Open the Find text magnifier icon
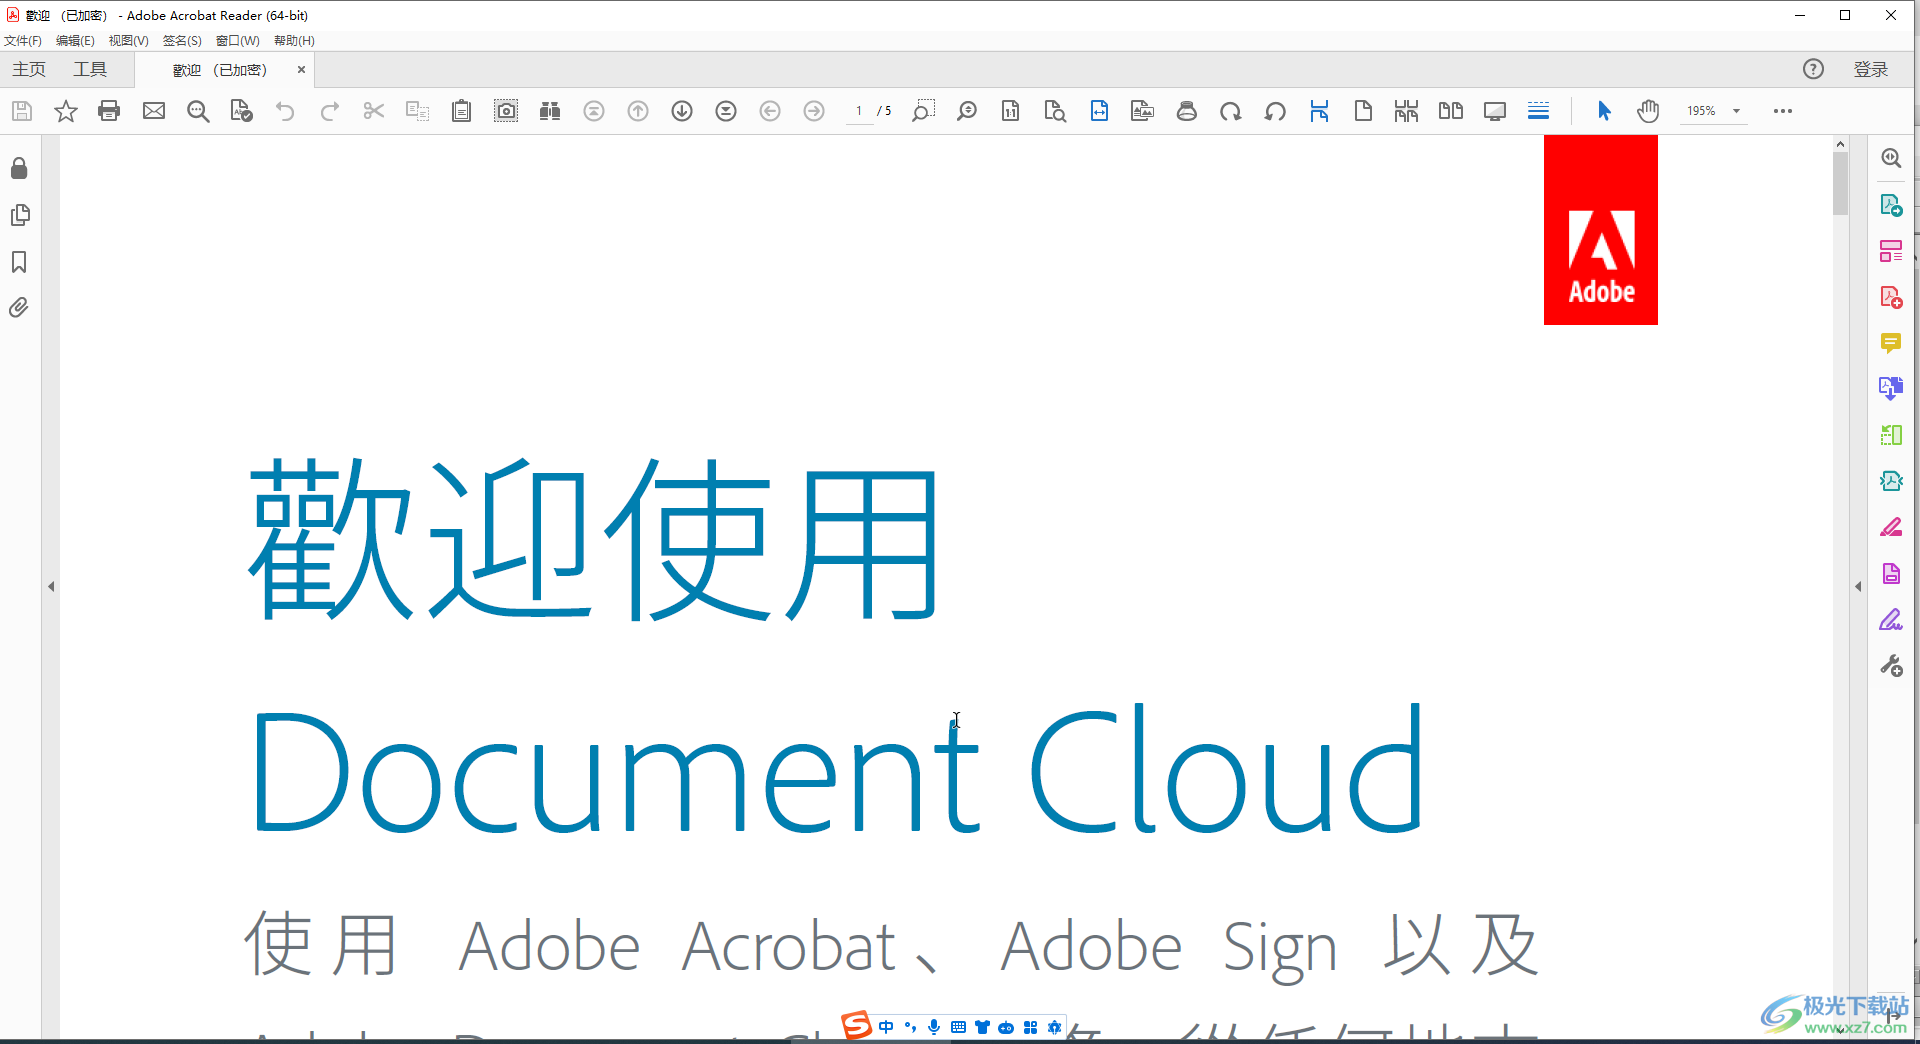1920x1044 pixels. point(198,111)
